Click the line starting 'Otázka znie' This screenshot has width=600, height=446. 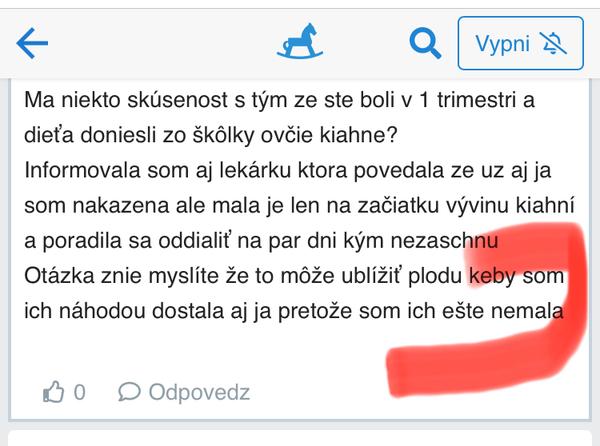pyautogui.click(x=290, y=276)
